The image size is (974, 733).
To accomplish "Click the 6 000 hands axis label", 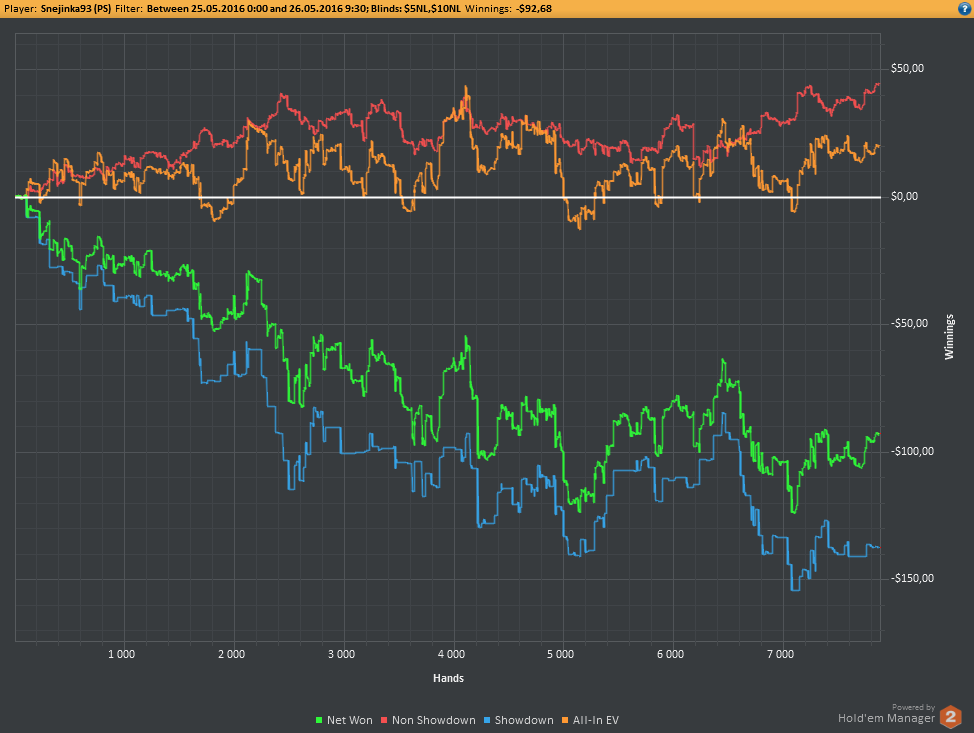I will pyautogui.click(x=670, y=654).
